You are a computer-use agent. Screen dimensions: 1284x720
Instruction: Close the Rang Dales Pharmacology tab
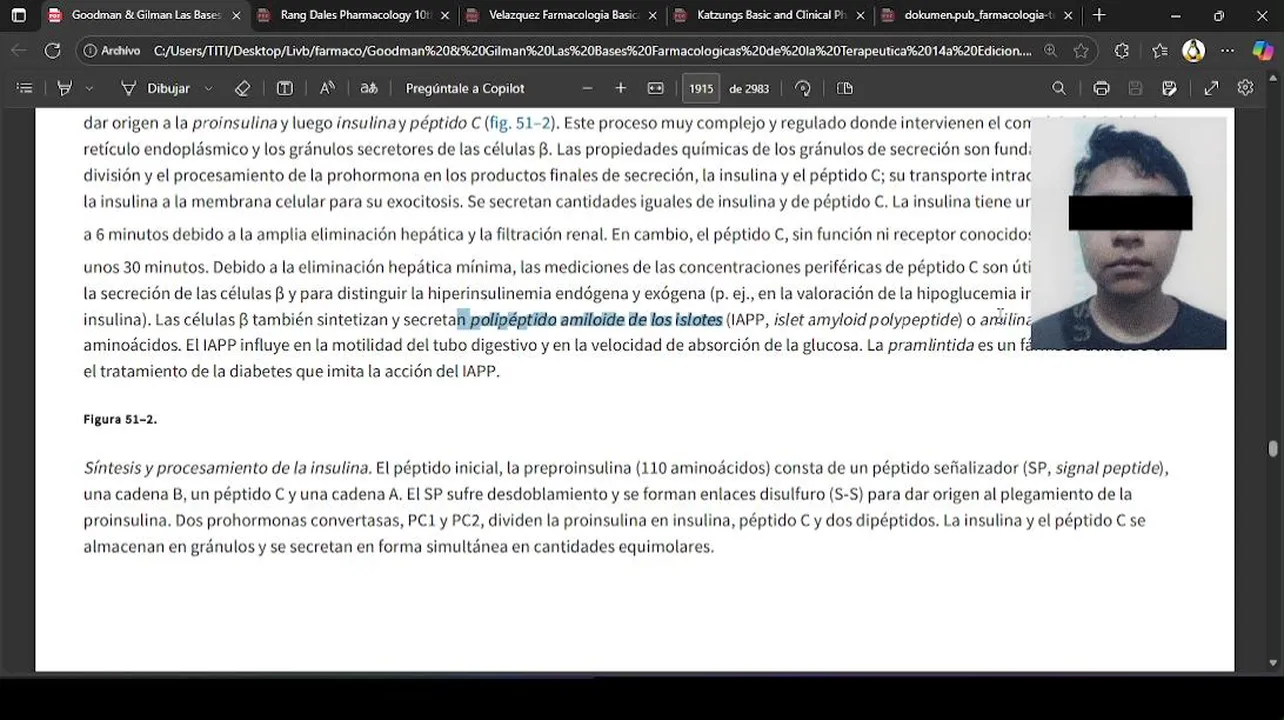click(x=445, y=16)
